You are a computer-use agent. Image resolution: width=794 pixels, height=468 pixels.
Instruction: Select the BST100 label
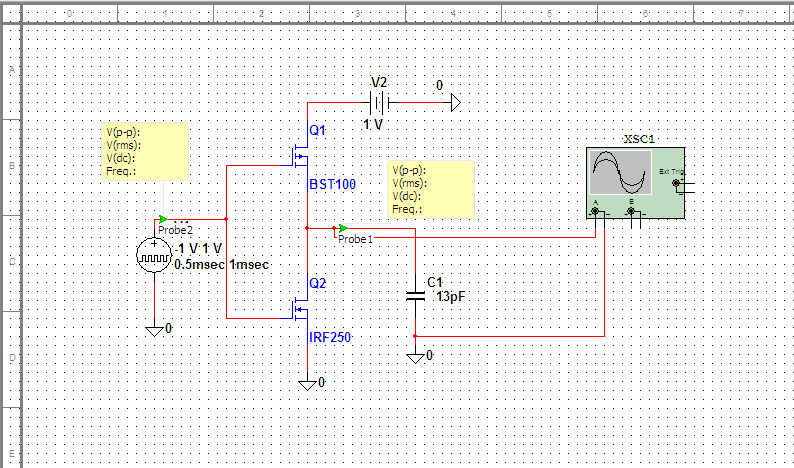(333, 184)
